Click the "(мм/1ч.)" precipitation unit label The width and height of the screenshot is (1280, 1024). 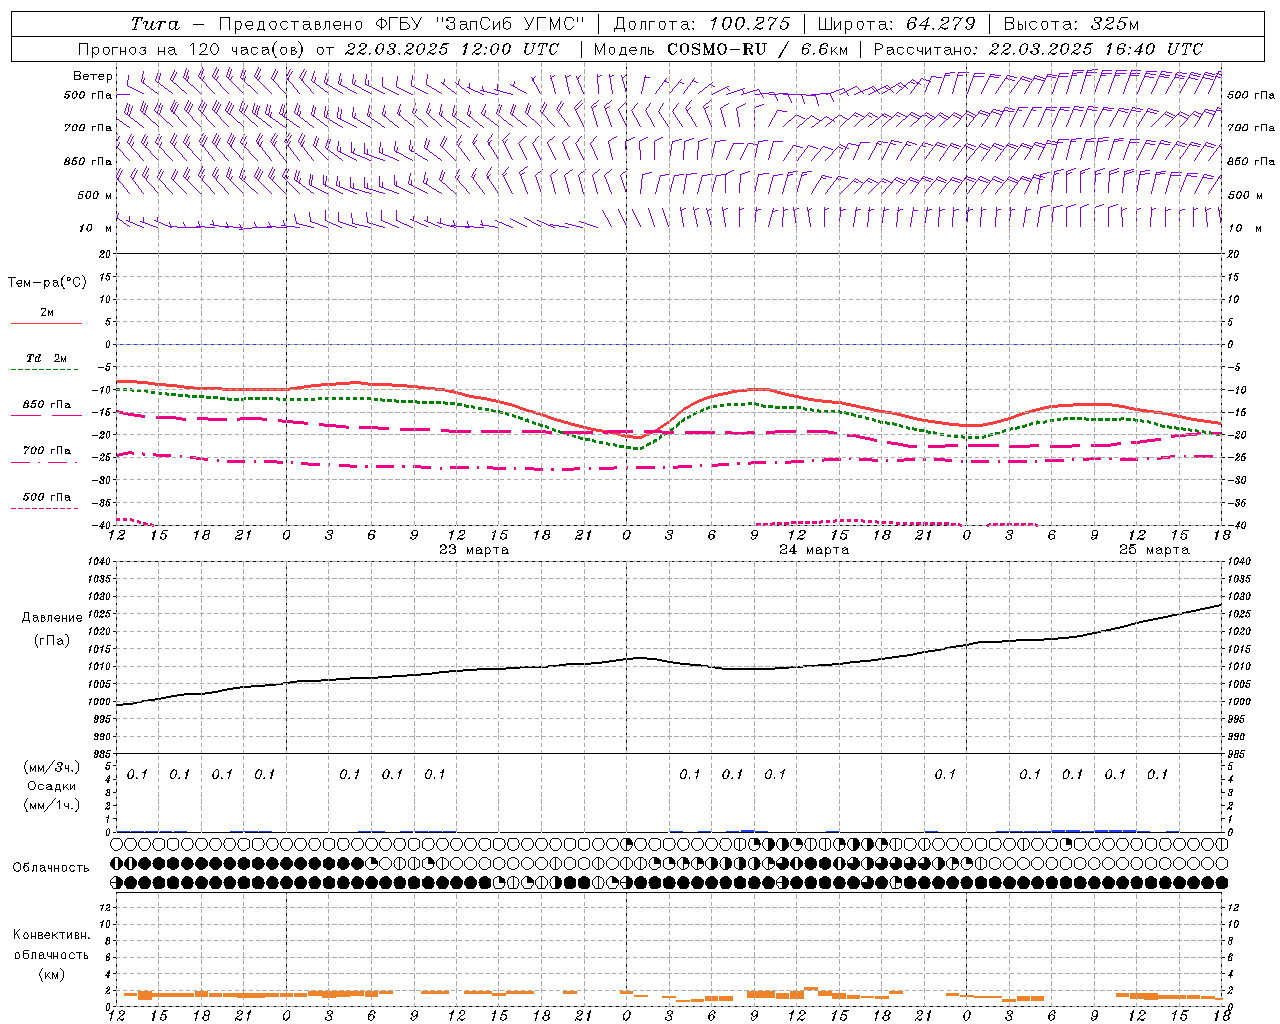pos(52,805)
